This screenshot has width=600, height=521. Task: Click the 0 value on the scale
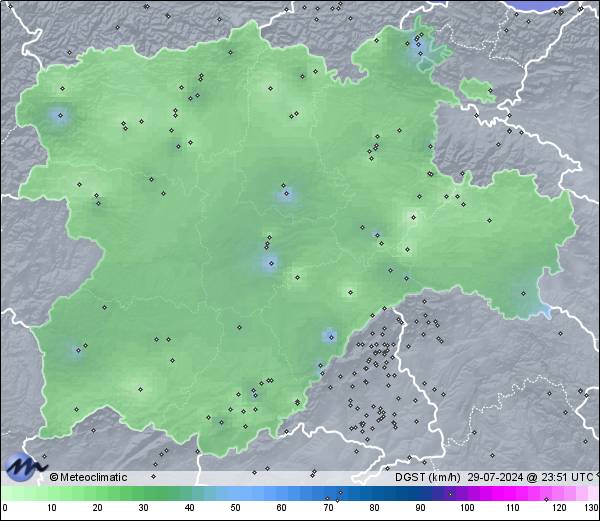5,508
